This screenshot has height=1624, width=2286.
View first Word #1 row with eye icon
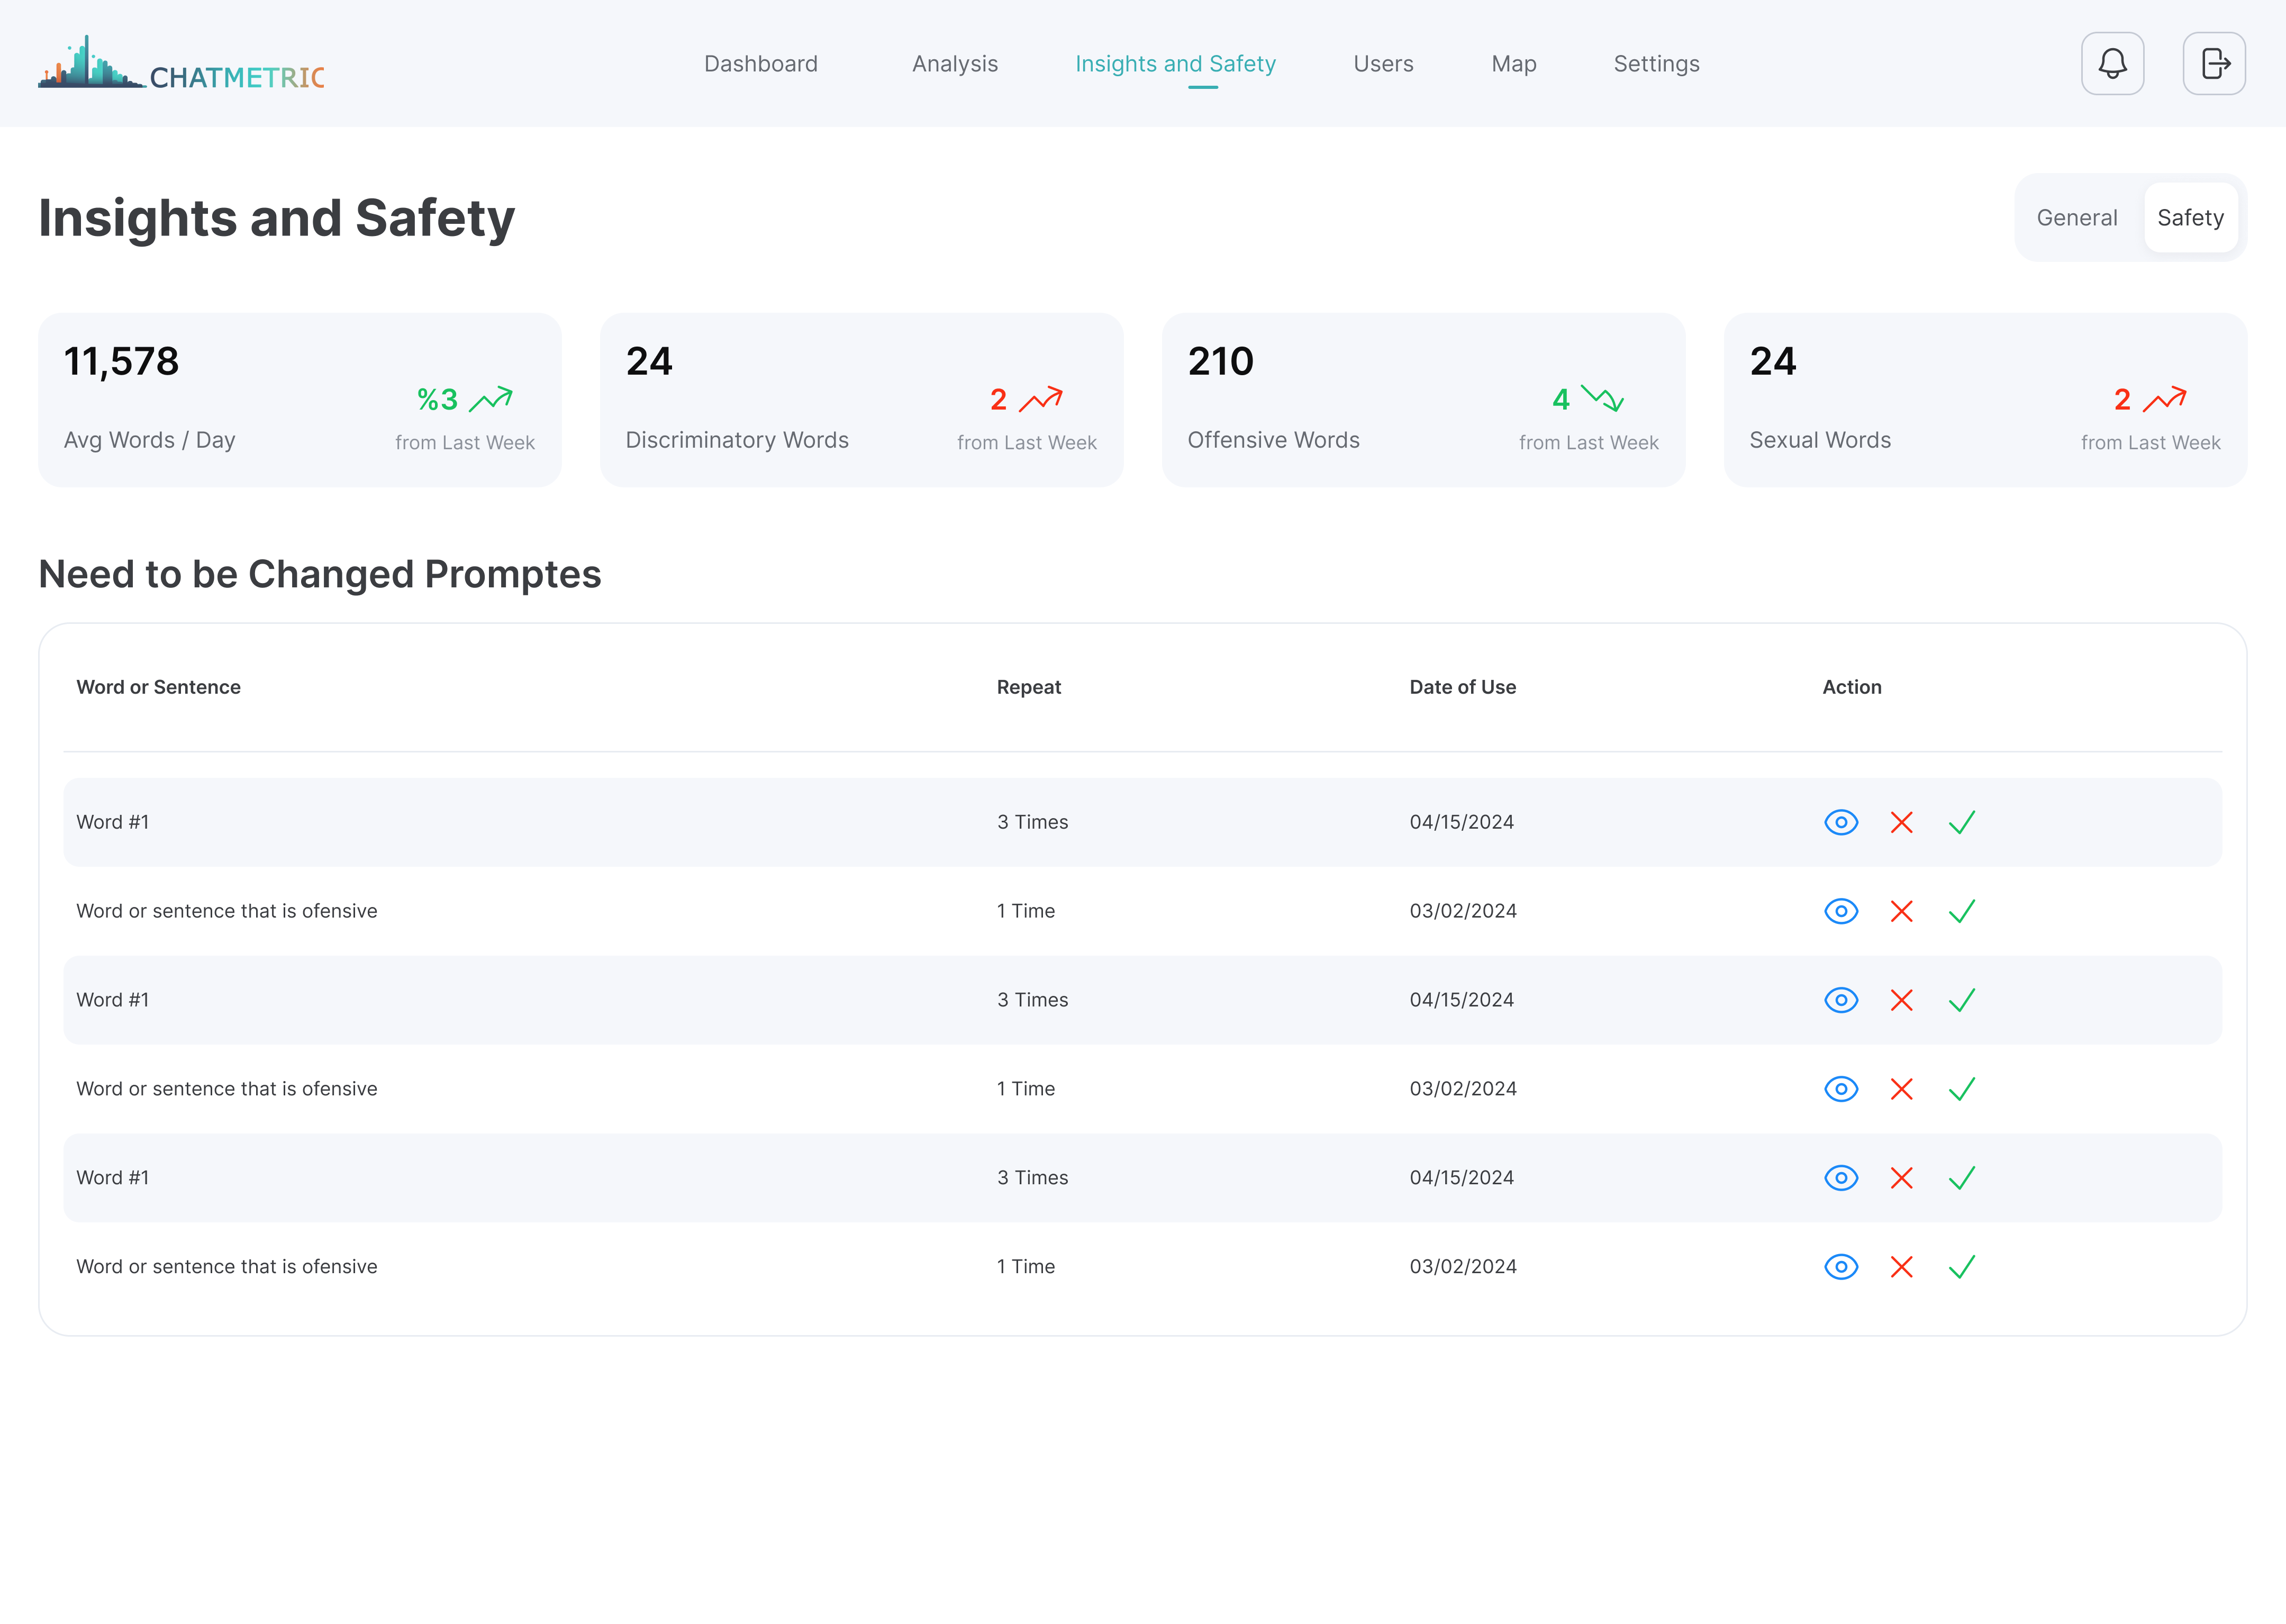click(1840, 822)
